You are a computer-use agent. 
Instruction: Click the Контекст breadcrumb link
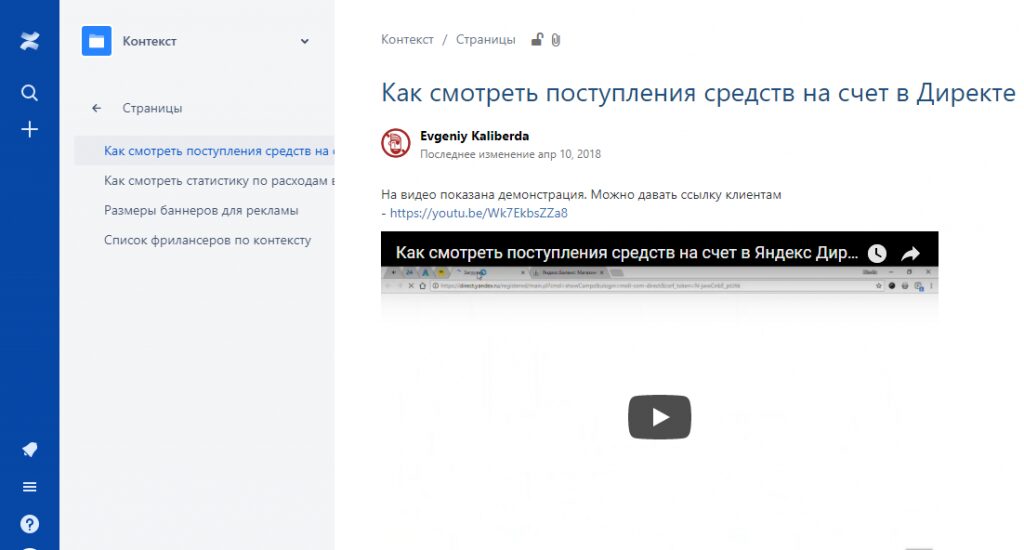(407, 40)
